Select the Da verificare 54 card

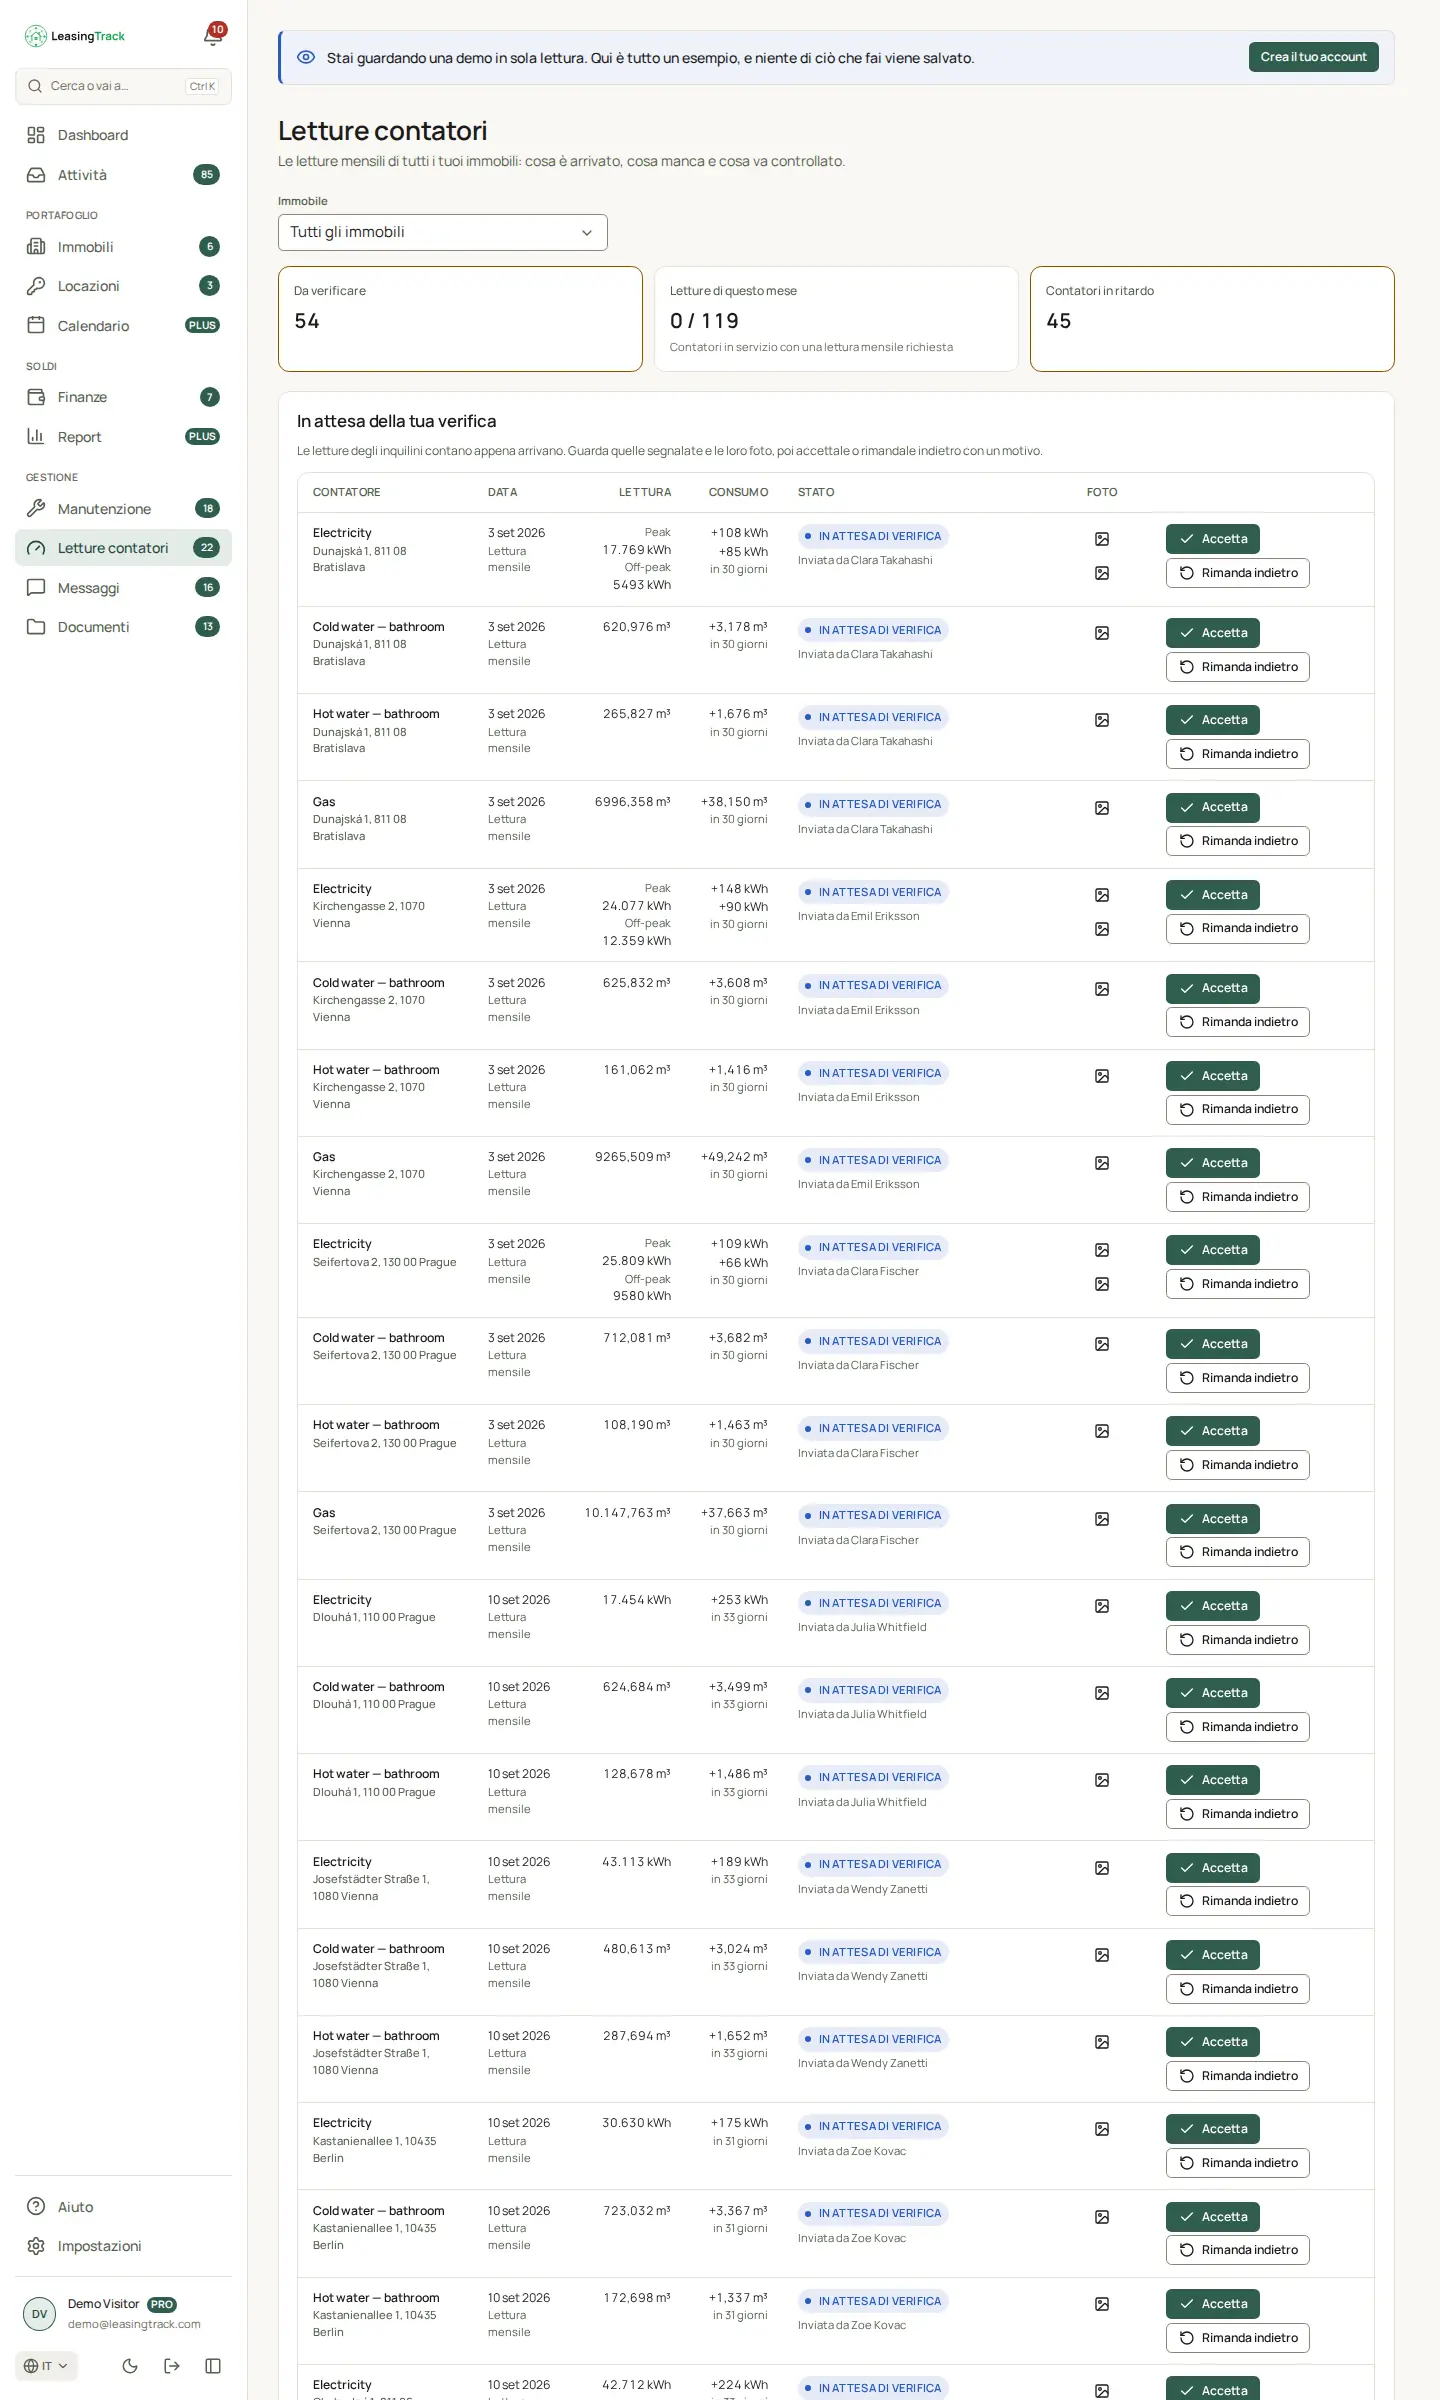point(460,319)
